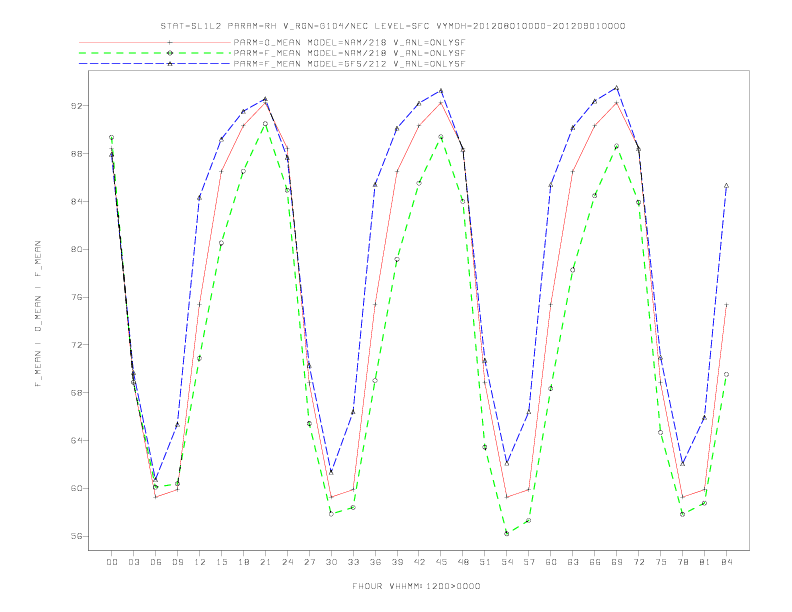
Task: Click x-axis tick label 39
Action: (x=397, y=562)
